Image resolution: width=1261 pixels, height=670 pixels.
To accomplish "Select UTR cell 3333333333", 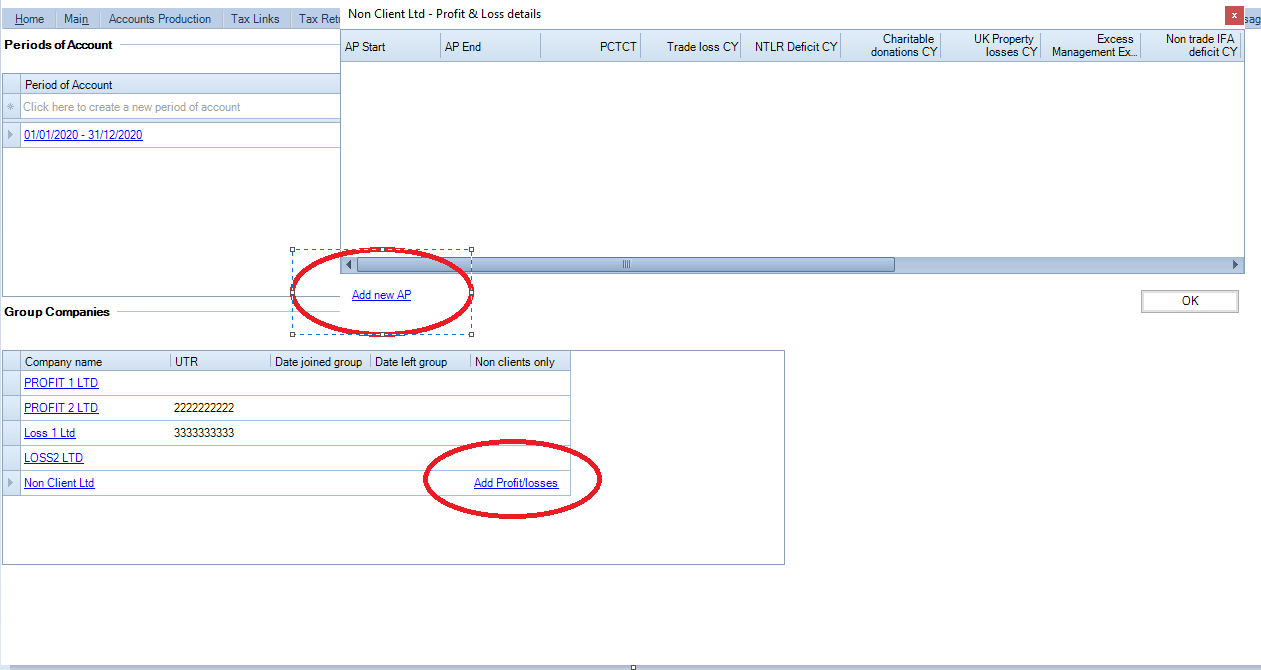I will point(221,433).
